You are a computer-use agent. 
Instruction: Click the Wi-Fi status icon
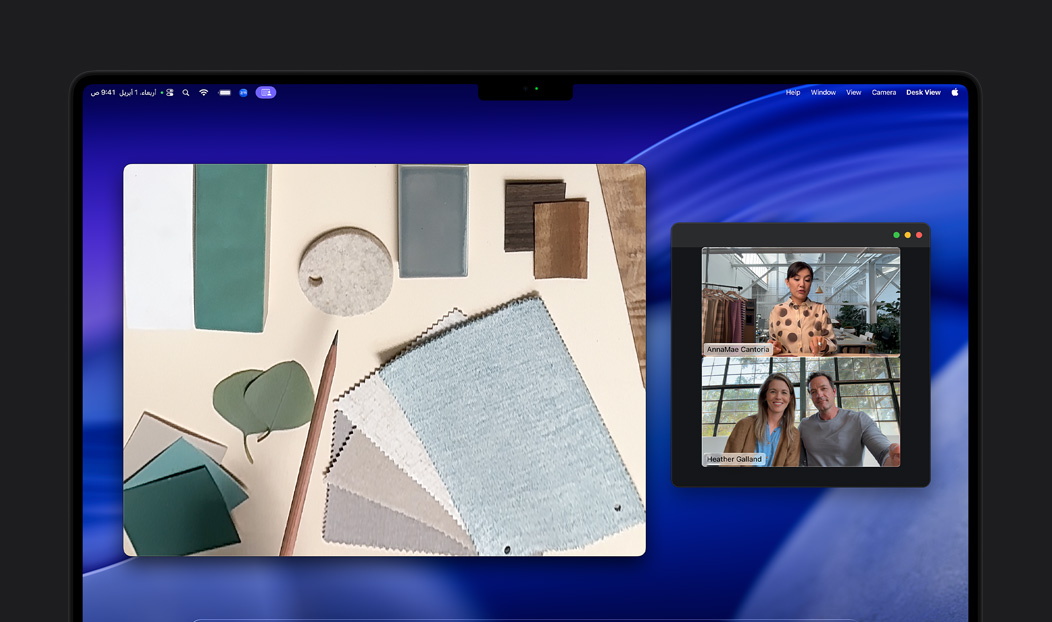click(x=204, y=92)
